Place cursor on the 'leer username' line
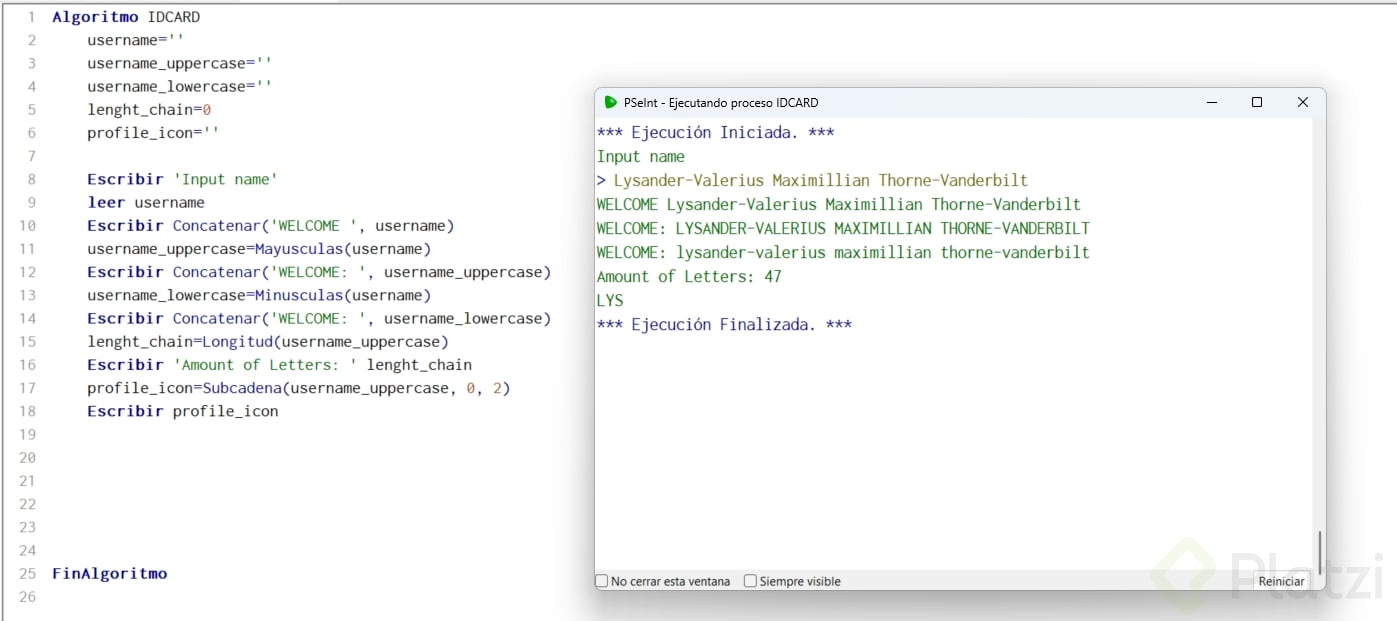 tap(145, 202)
